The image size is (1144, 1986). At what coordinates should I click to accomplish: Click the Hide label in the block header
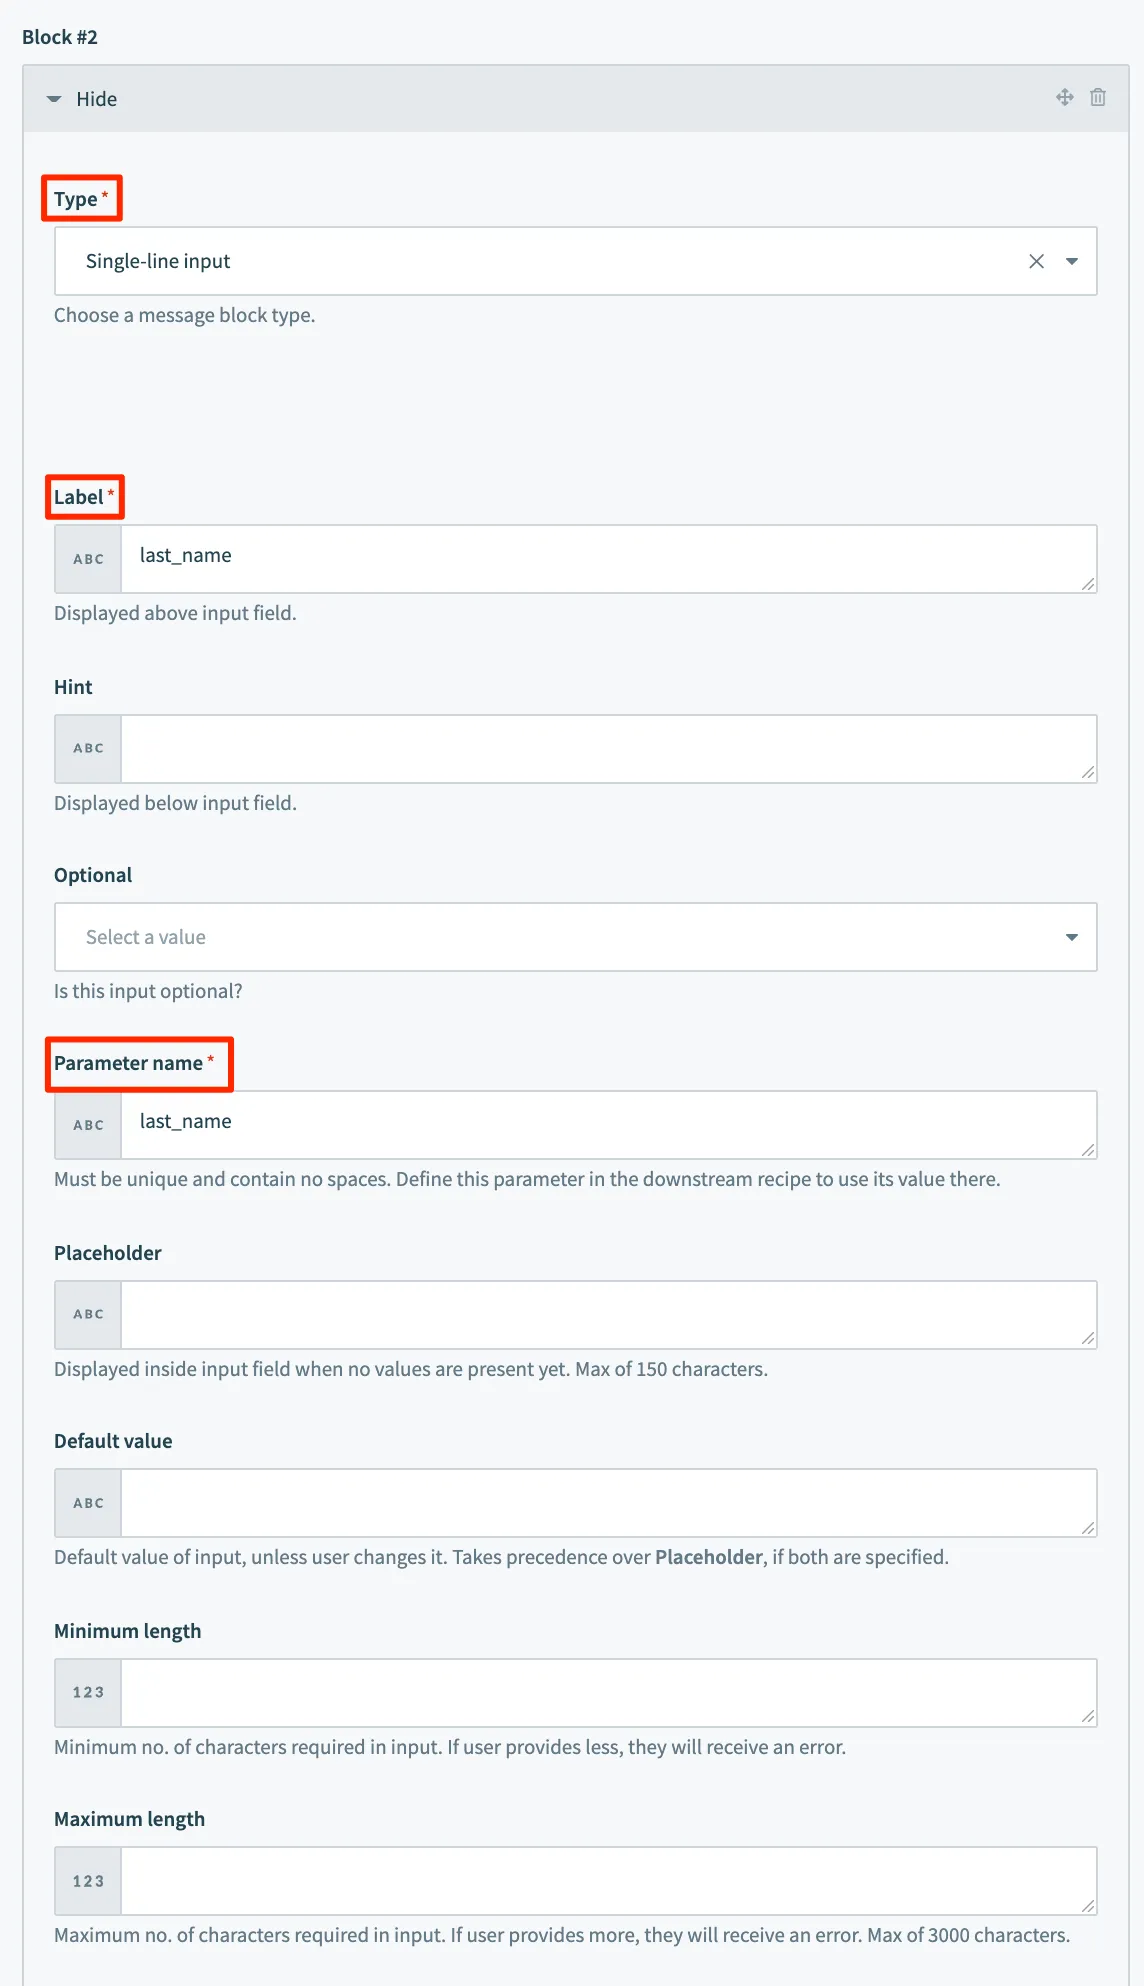(97, 99)
